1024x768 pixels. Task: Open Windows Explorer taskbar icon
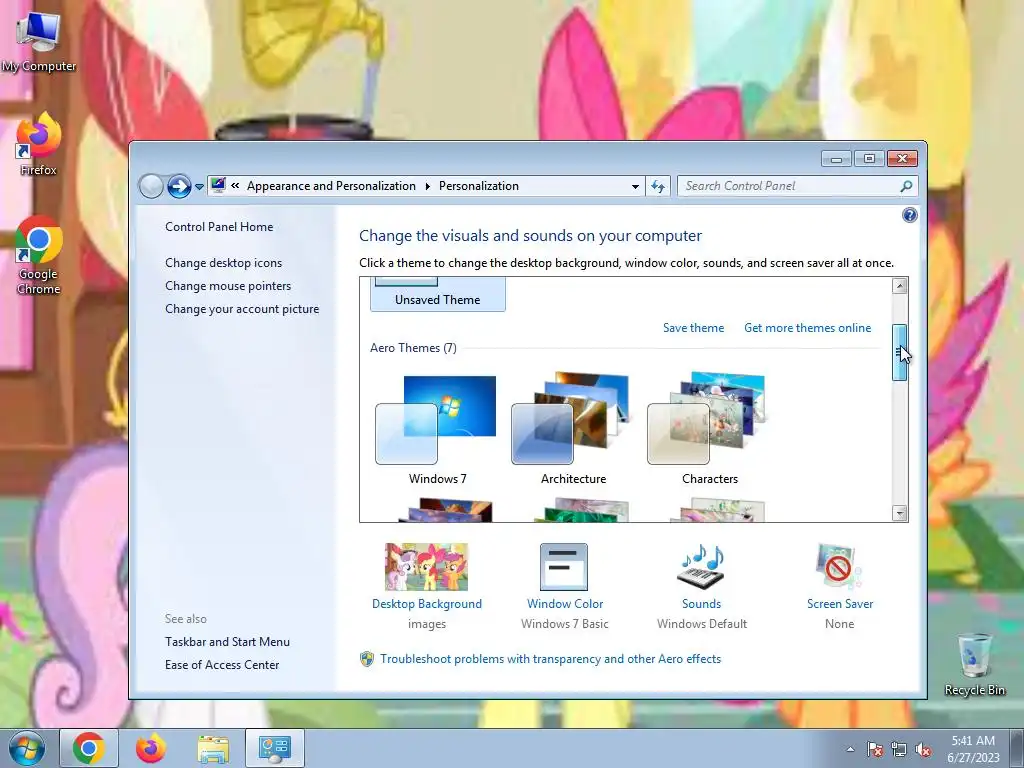(213, 748)
